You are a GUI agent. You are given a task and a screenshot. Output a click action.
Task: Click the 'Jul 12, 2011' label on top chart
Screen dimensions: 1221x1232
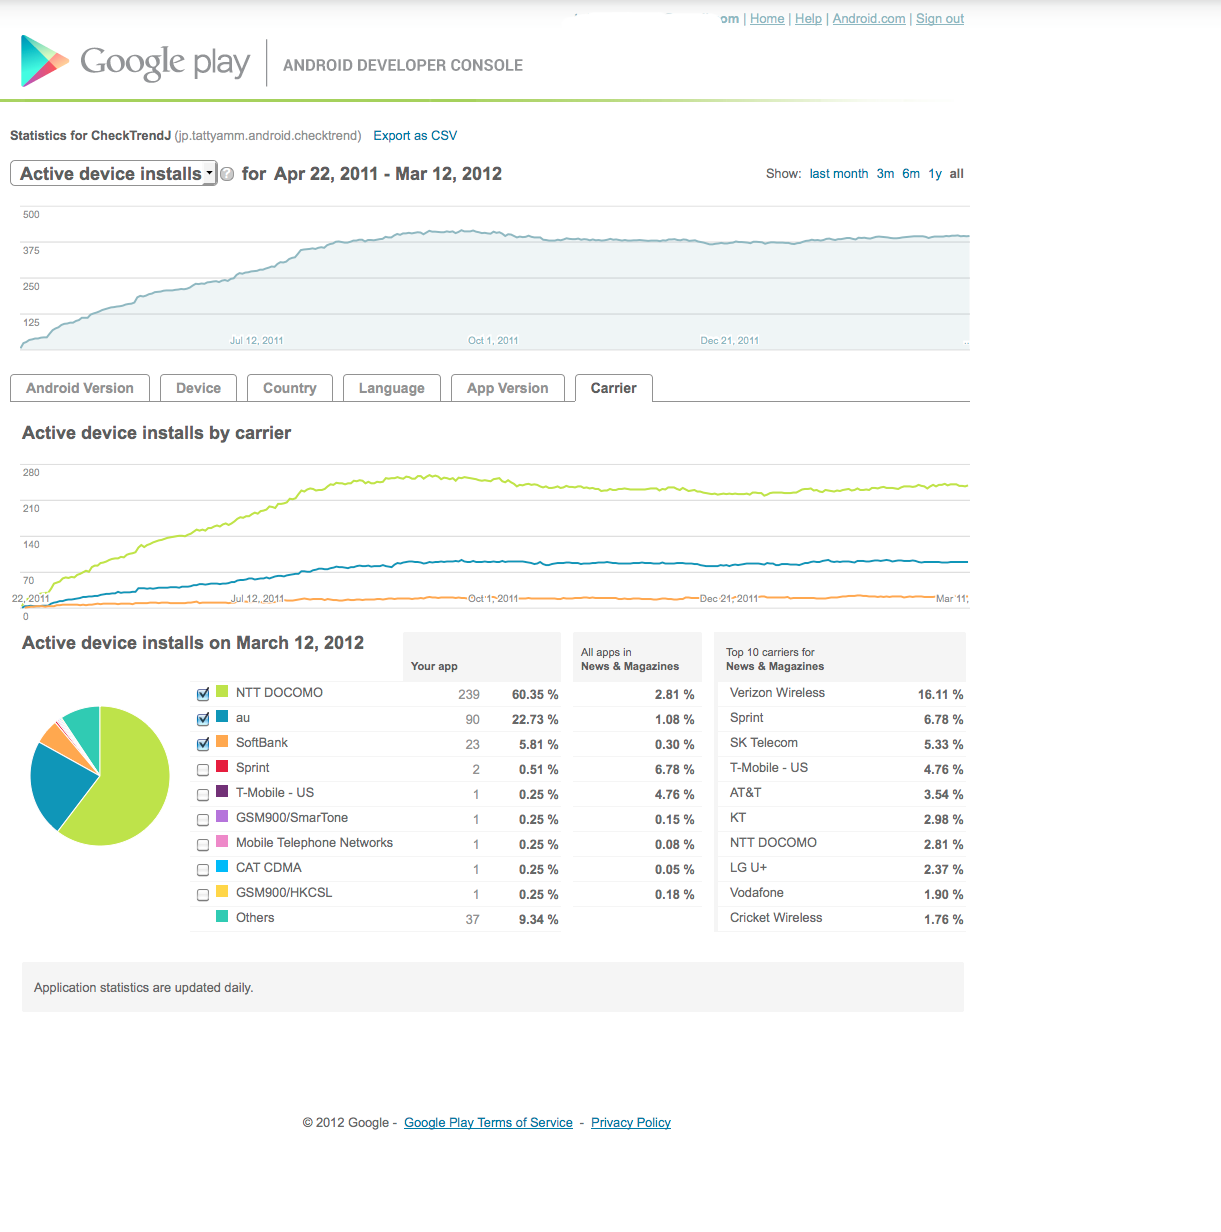point(257,341)
